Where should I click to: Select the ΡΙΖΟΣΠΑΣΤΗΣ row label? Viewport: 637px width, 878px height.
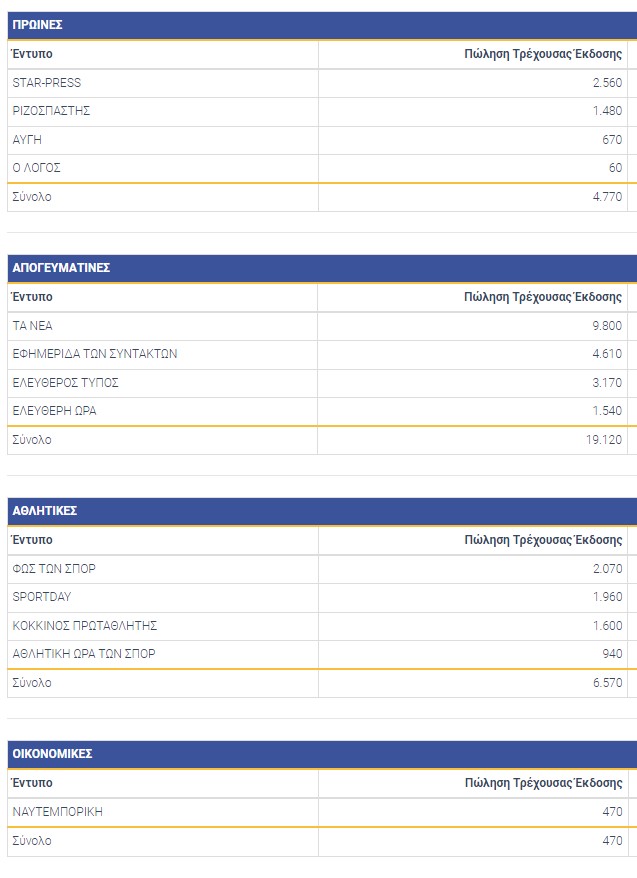pos(51,111)
